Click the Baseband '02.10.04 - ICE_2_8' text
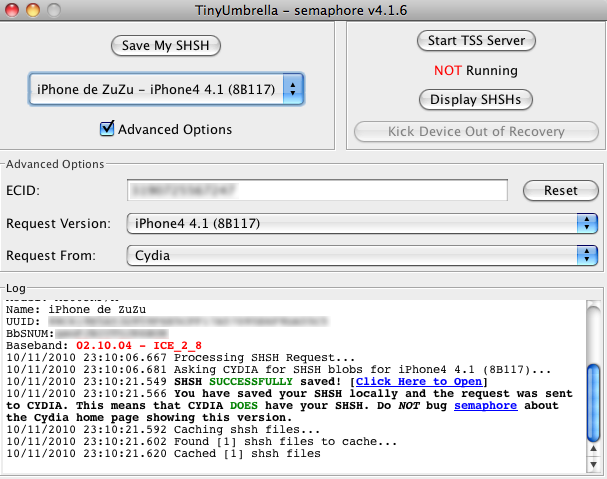 coord(139,345)
